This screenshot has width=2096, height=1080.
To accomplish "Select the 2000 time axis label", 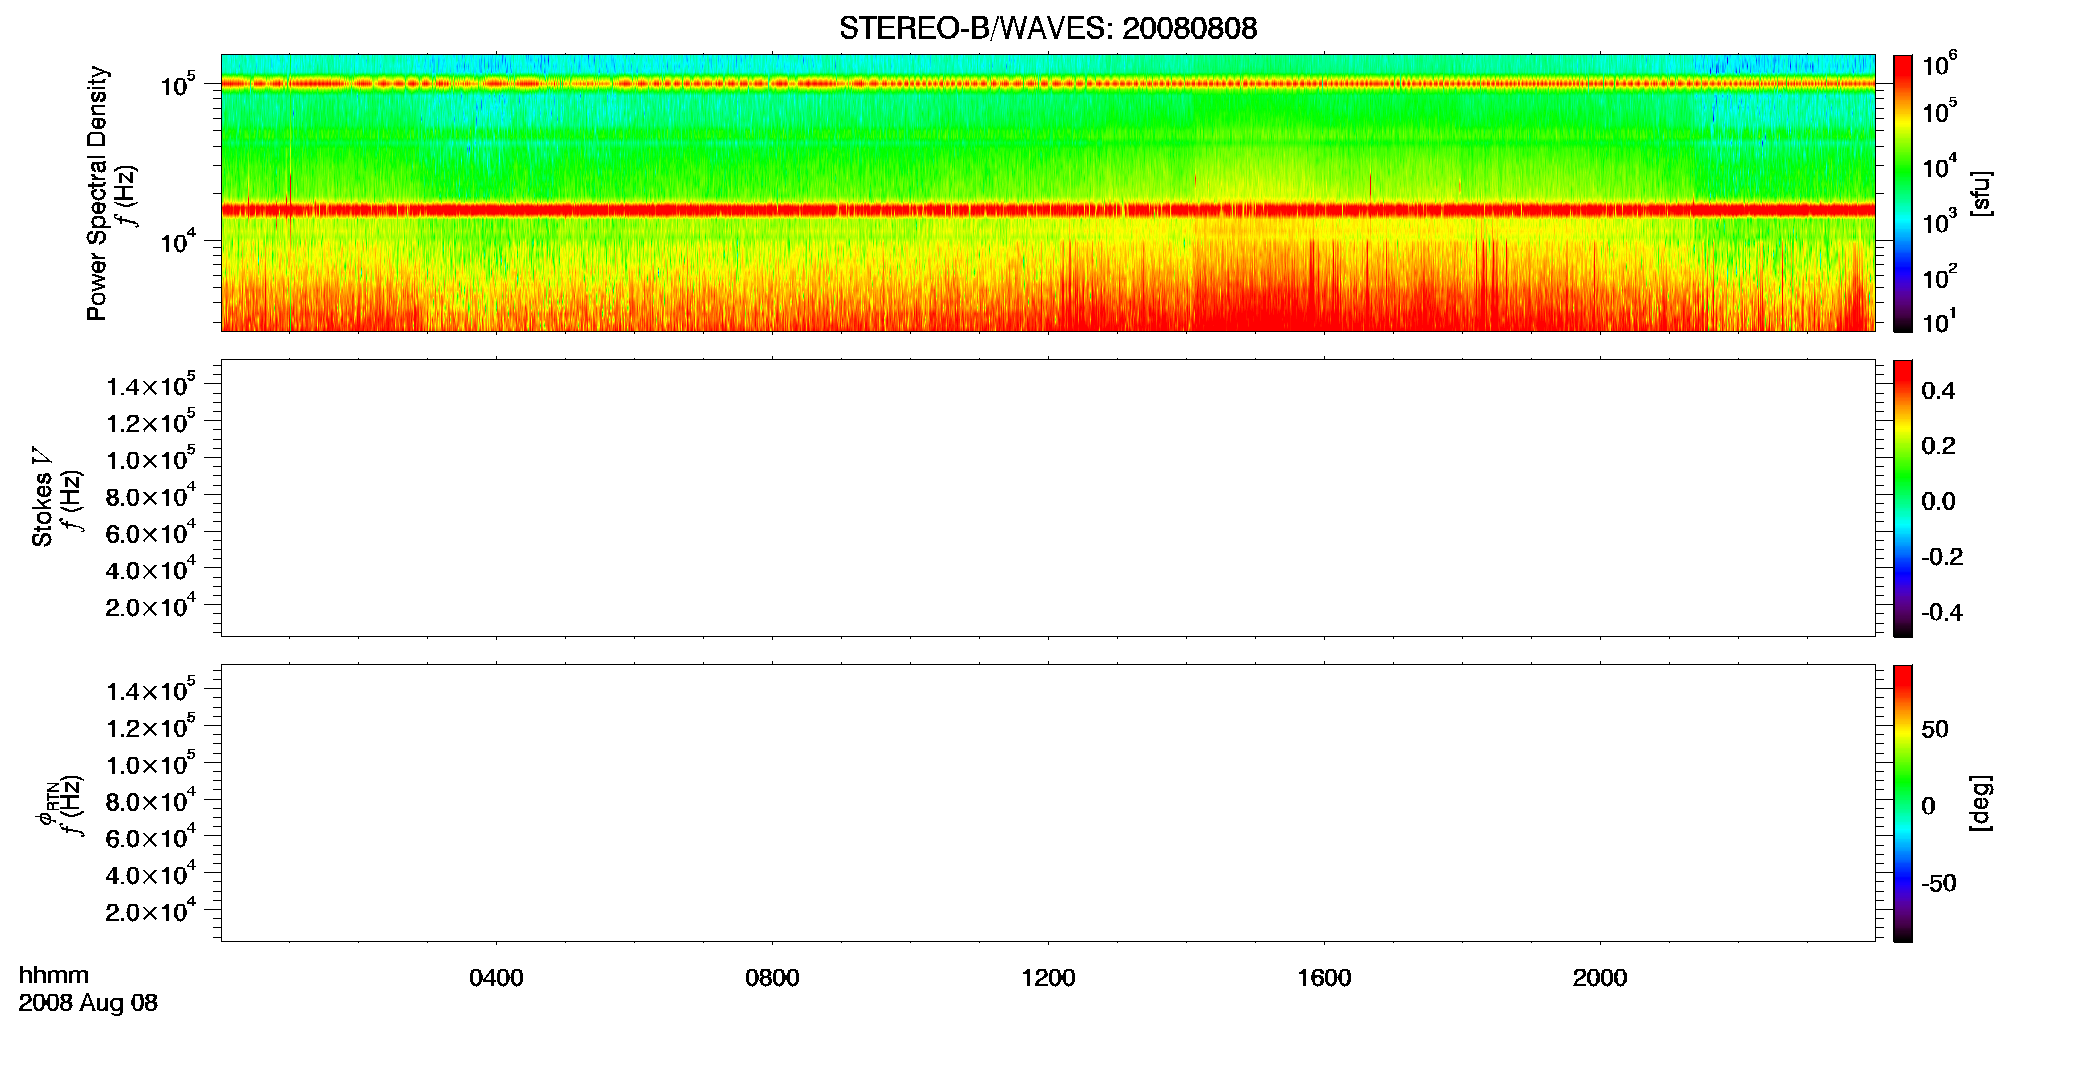I will click(1600, 978).
